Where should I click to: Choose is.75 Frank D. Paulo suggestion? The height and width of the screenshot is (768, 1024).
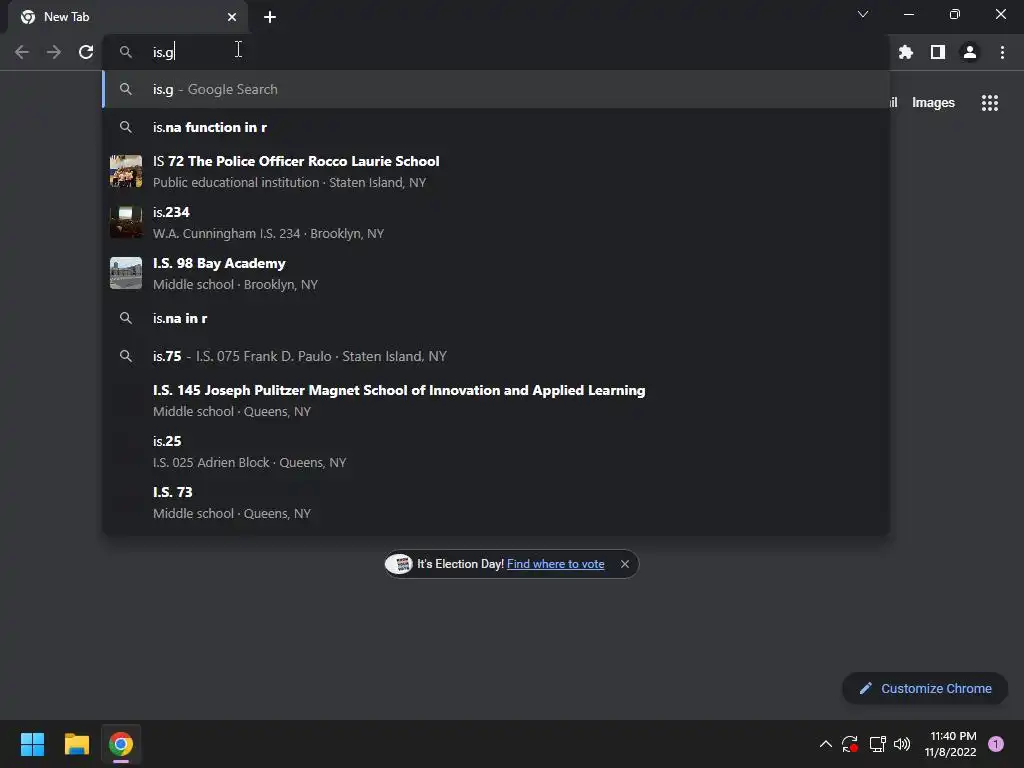[x=496, y=356]
